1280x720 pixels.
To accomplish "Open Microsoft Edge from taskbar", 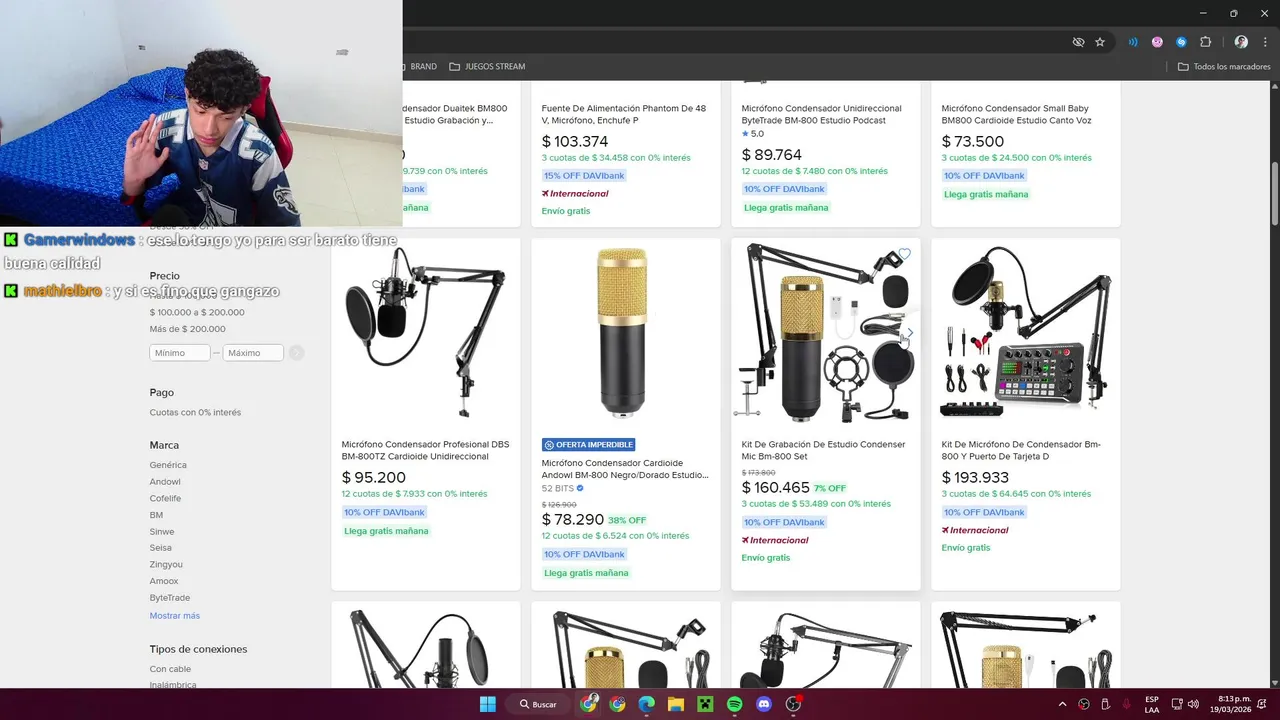I will tap(646, 704).
